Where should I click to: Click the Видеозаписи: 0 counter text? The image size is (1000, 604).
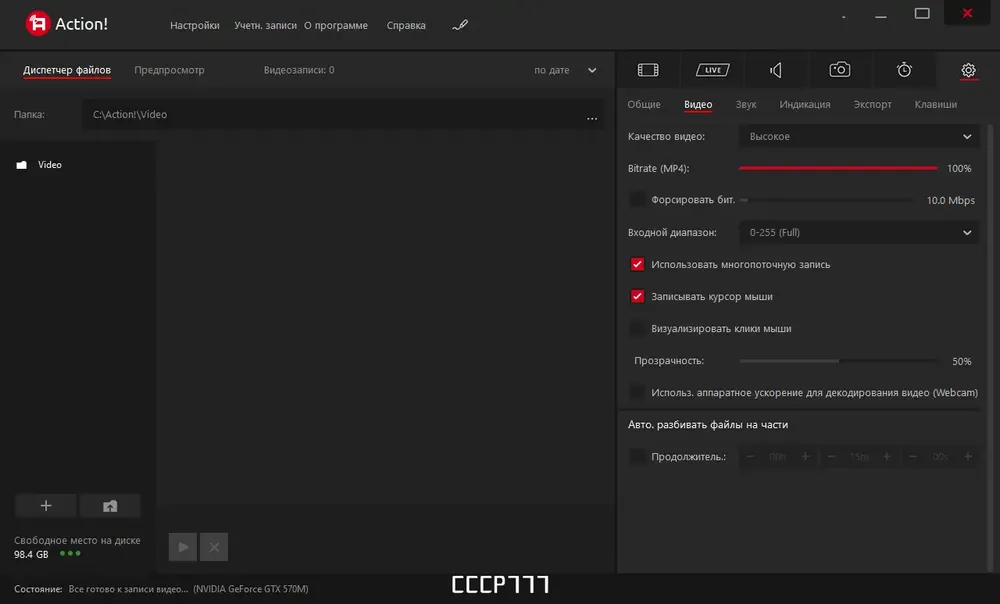(x=299, y=70)
